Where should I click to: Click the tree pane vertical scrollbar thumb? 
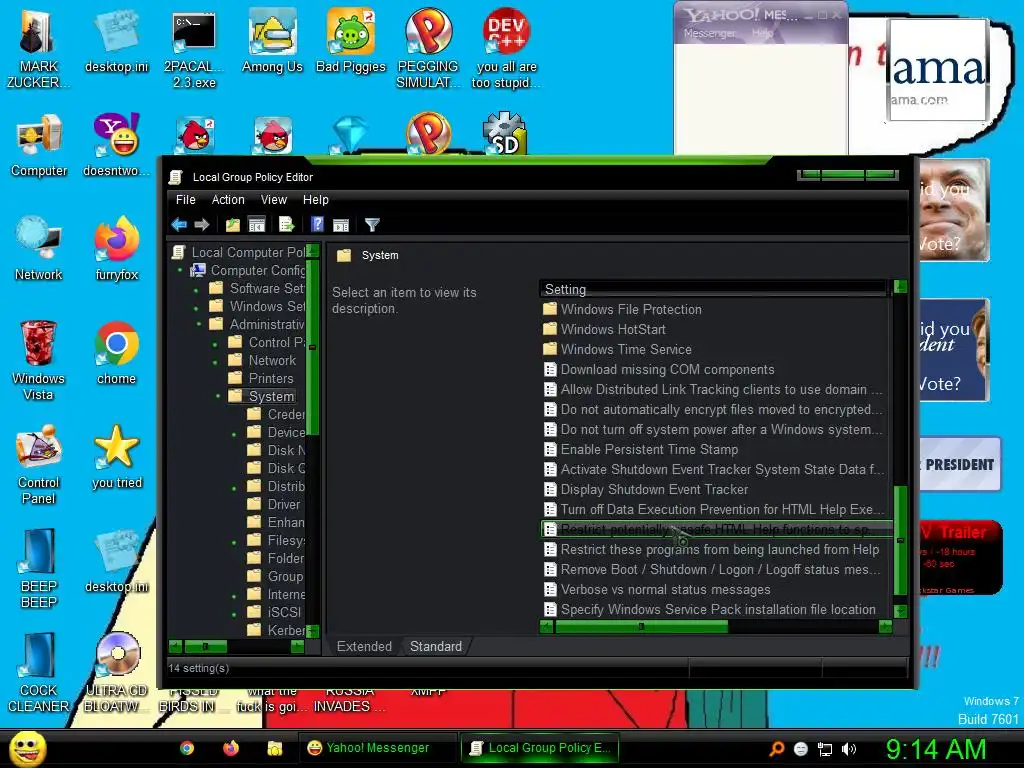(312, 347)
